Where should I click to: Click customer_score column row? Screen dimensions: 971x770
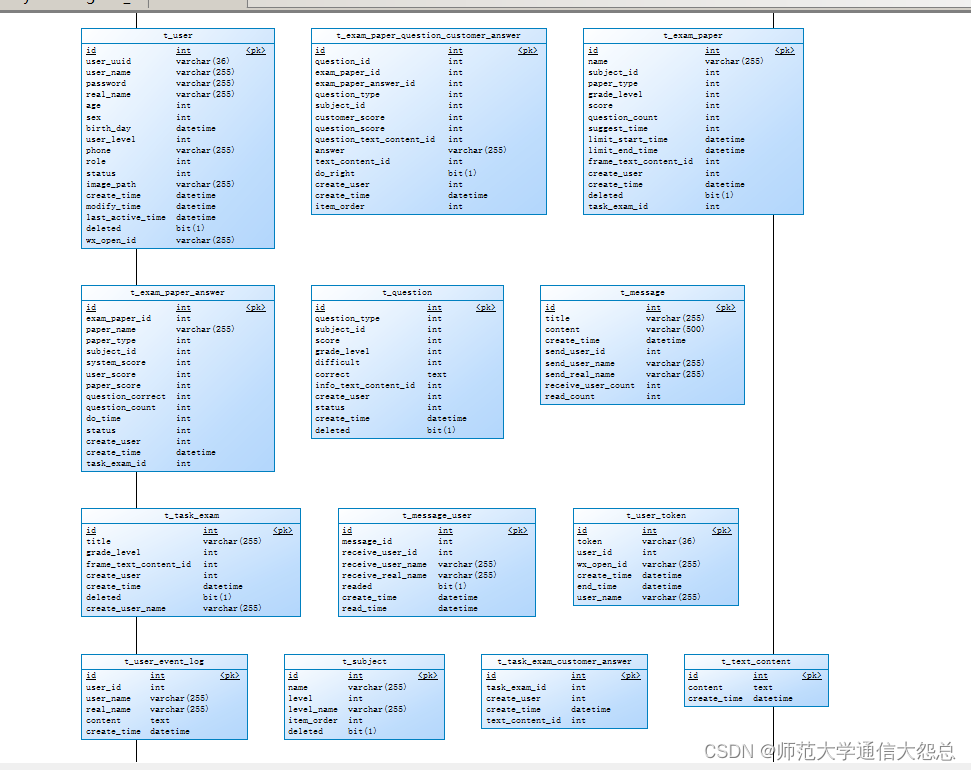tap(350, 117)
